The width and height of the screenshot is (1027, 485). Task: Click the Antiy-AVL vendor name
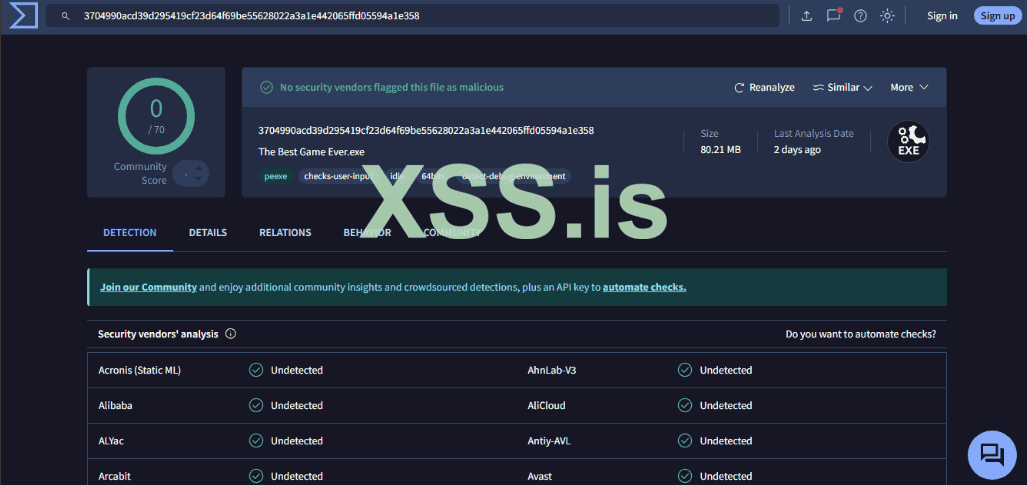[x=549, y=441]
